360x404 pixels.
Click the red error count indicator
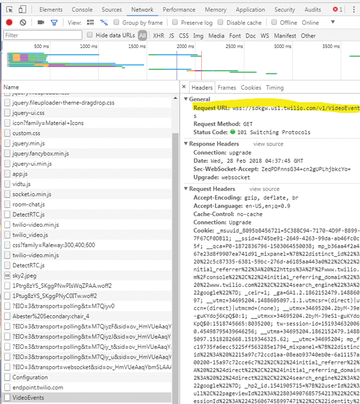point(337,10)
